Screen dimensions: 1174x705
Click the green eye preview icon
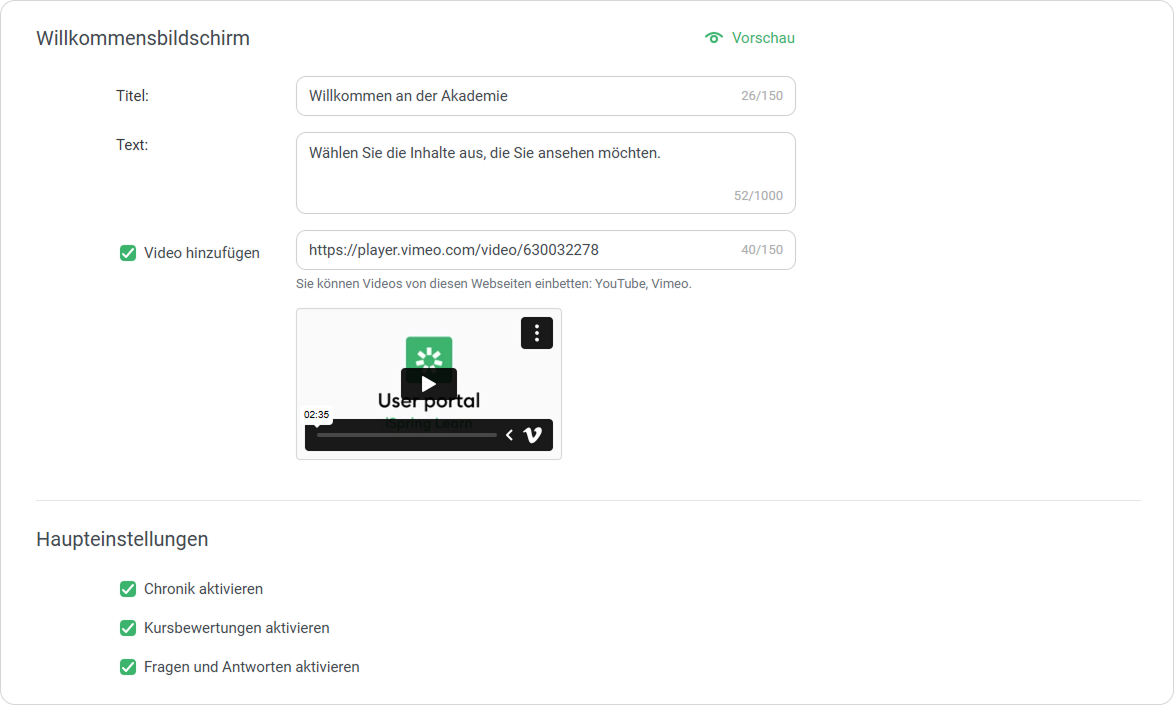coord(713,38)
